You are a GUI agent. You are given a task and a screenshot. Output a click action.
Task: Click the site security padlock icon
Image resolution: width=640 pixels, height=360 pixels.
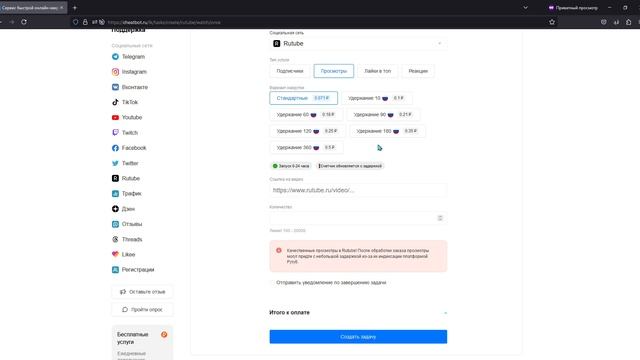[85, 22]
